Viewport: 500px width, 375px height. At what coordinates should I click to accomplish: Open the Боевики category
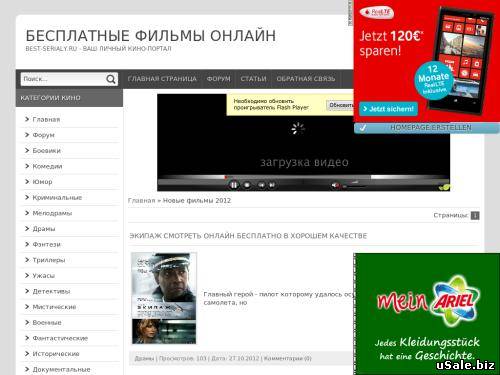click(x=47, y=151)
